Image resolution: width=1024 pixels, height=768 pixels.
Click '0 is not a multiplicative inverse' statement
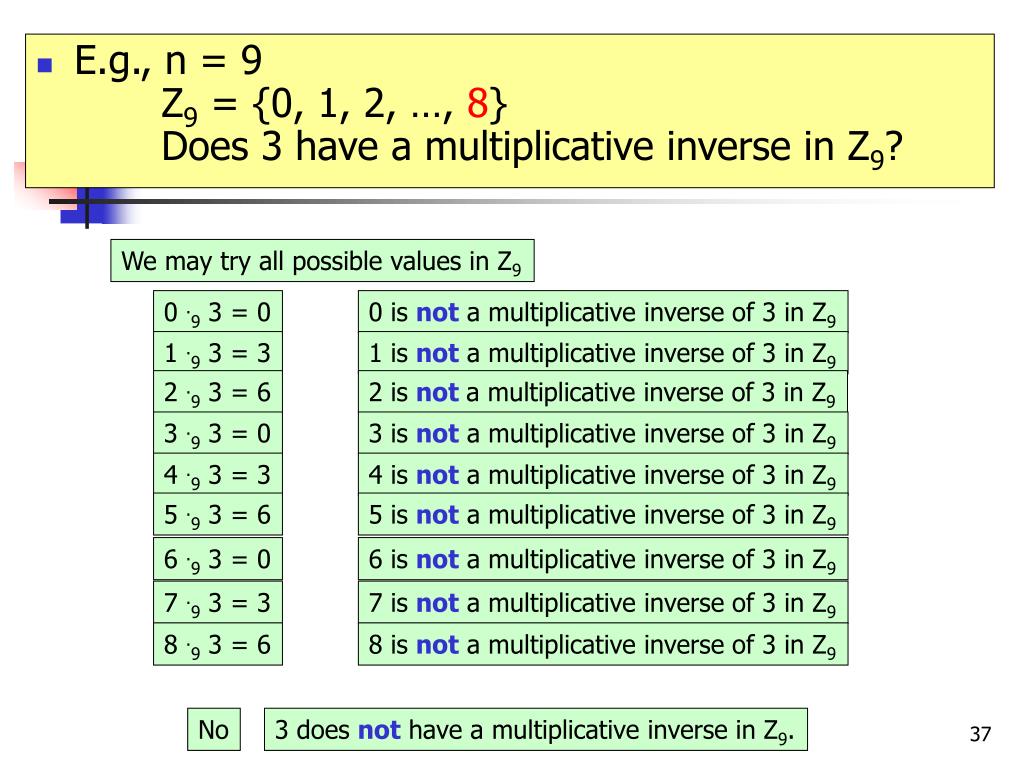[603, 312]
